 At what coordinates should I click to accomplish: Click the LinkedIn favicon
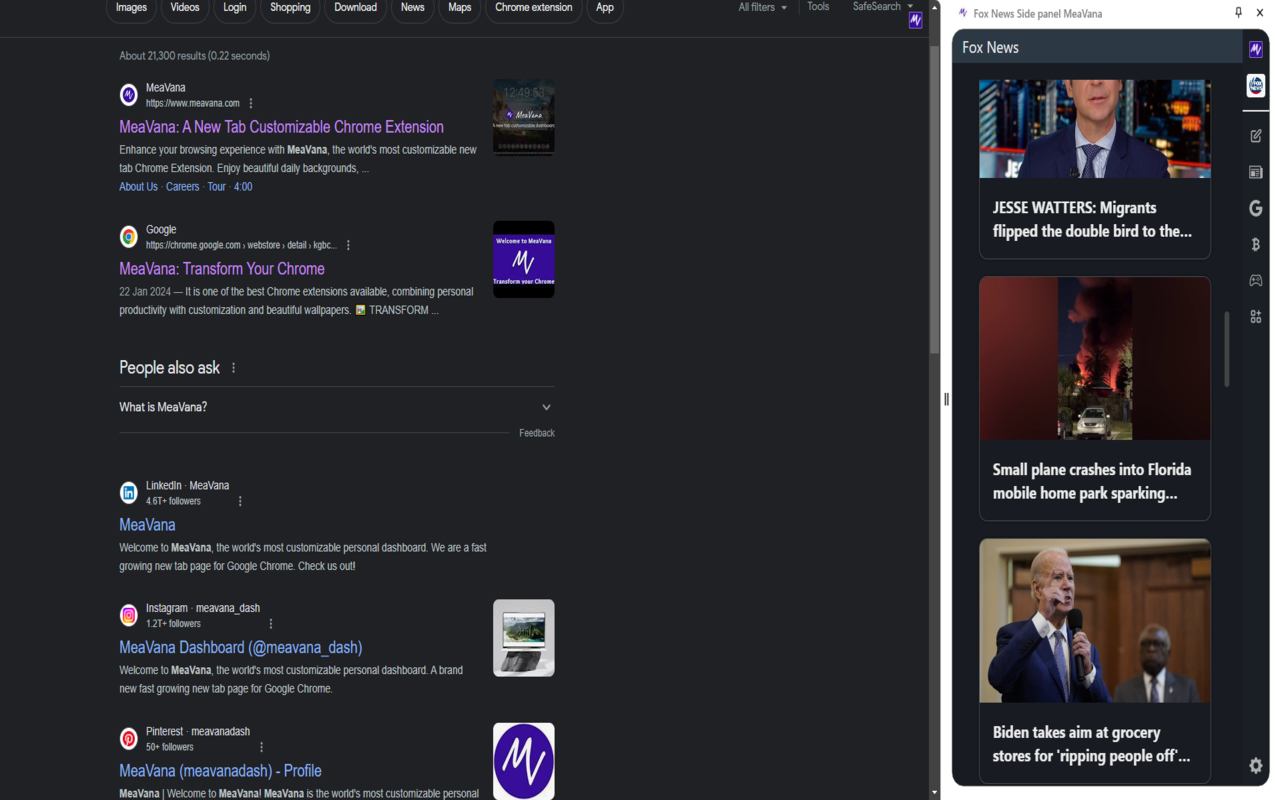pyautogui.click(x=129, y=492)
